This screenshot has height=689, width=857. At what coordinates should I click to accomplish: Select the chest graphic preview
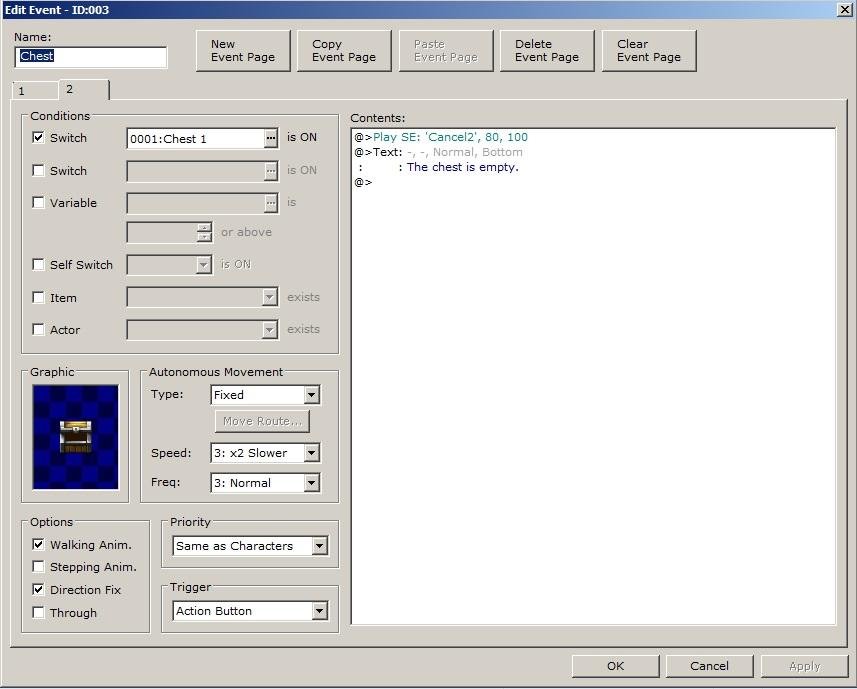[x=75, y=437]
